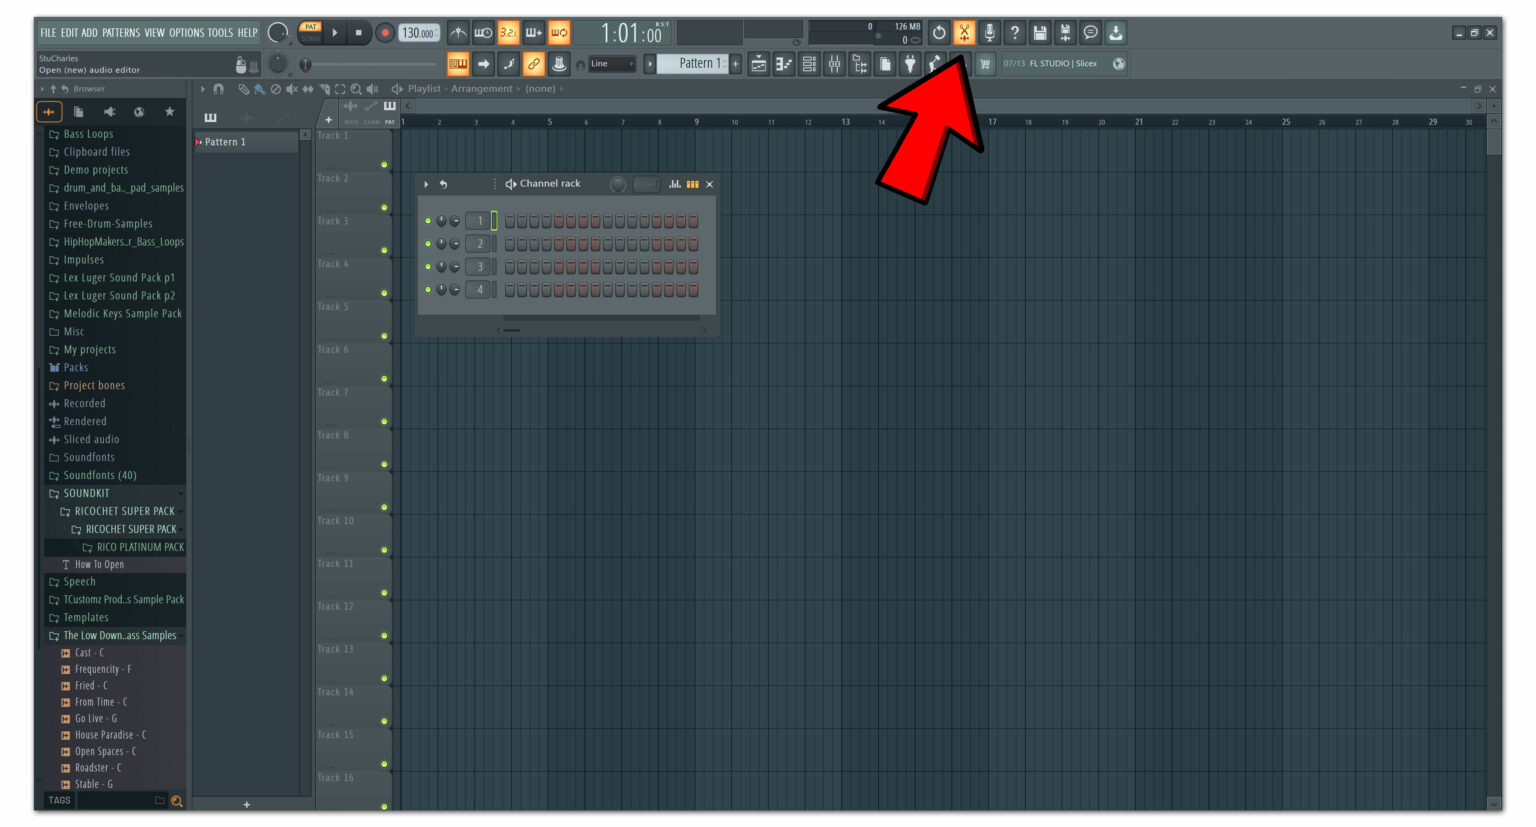This screenshot has width=1536, height=827.
Task: Open the Line snap dropdown in the playlist
Action: [612, 63]
